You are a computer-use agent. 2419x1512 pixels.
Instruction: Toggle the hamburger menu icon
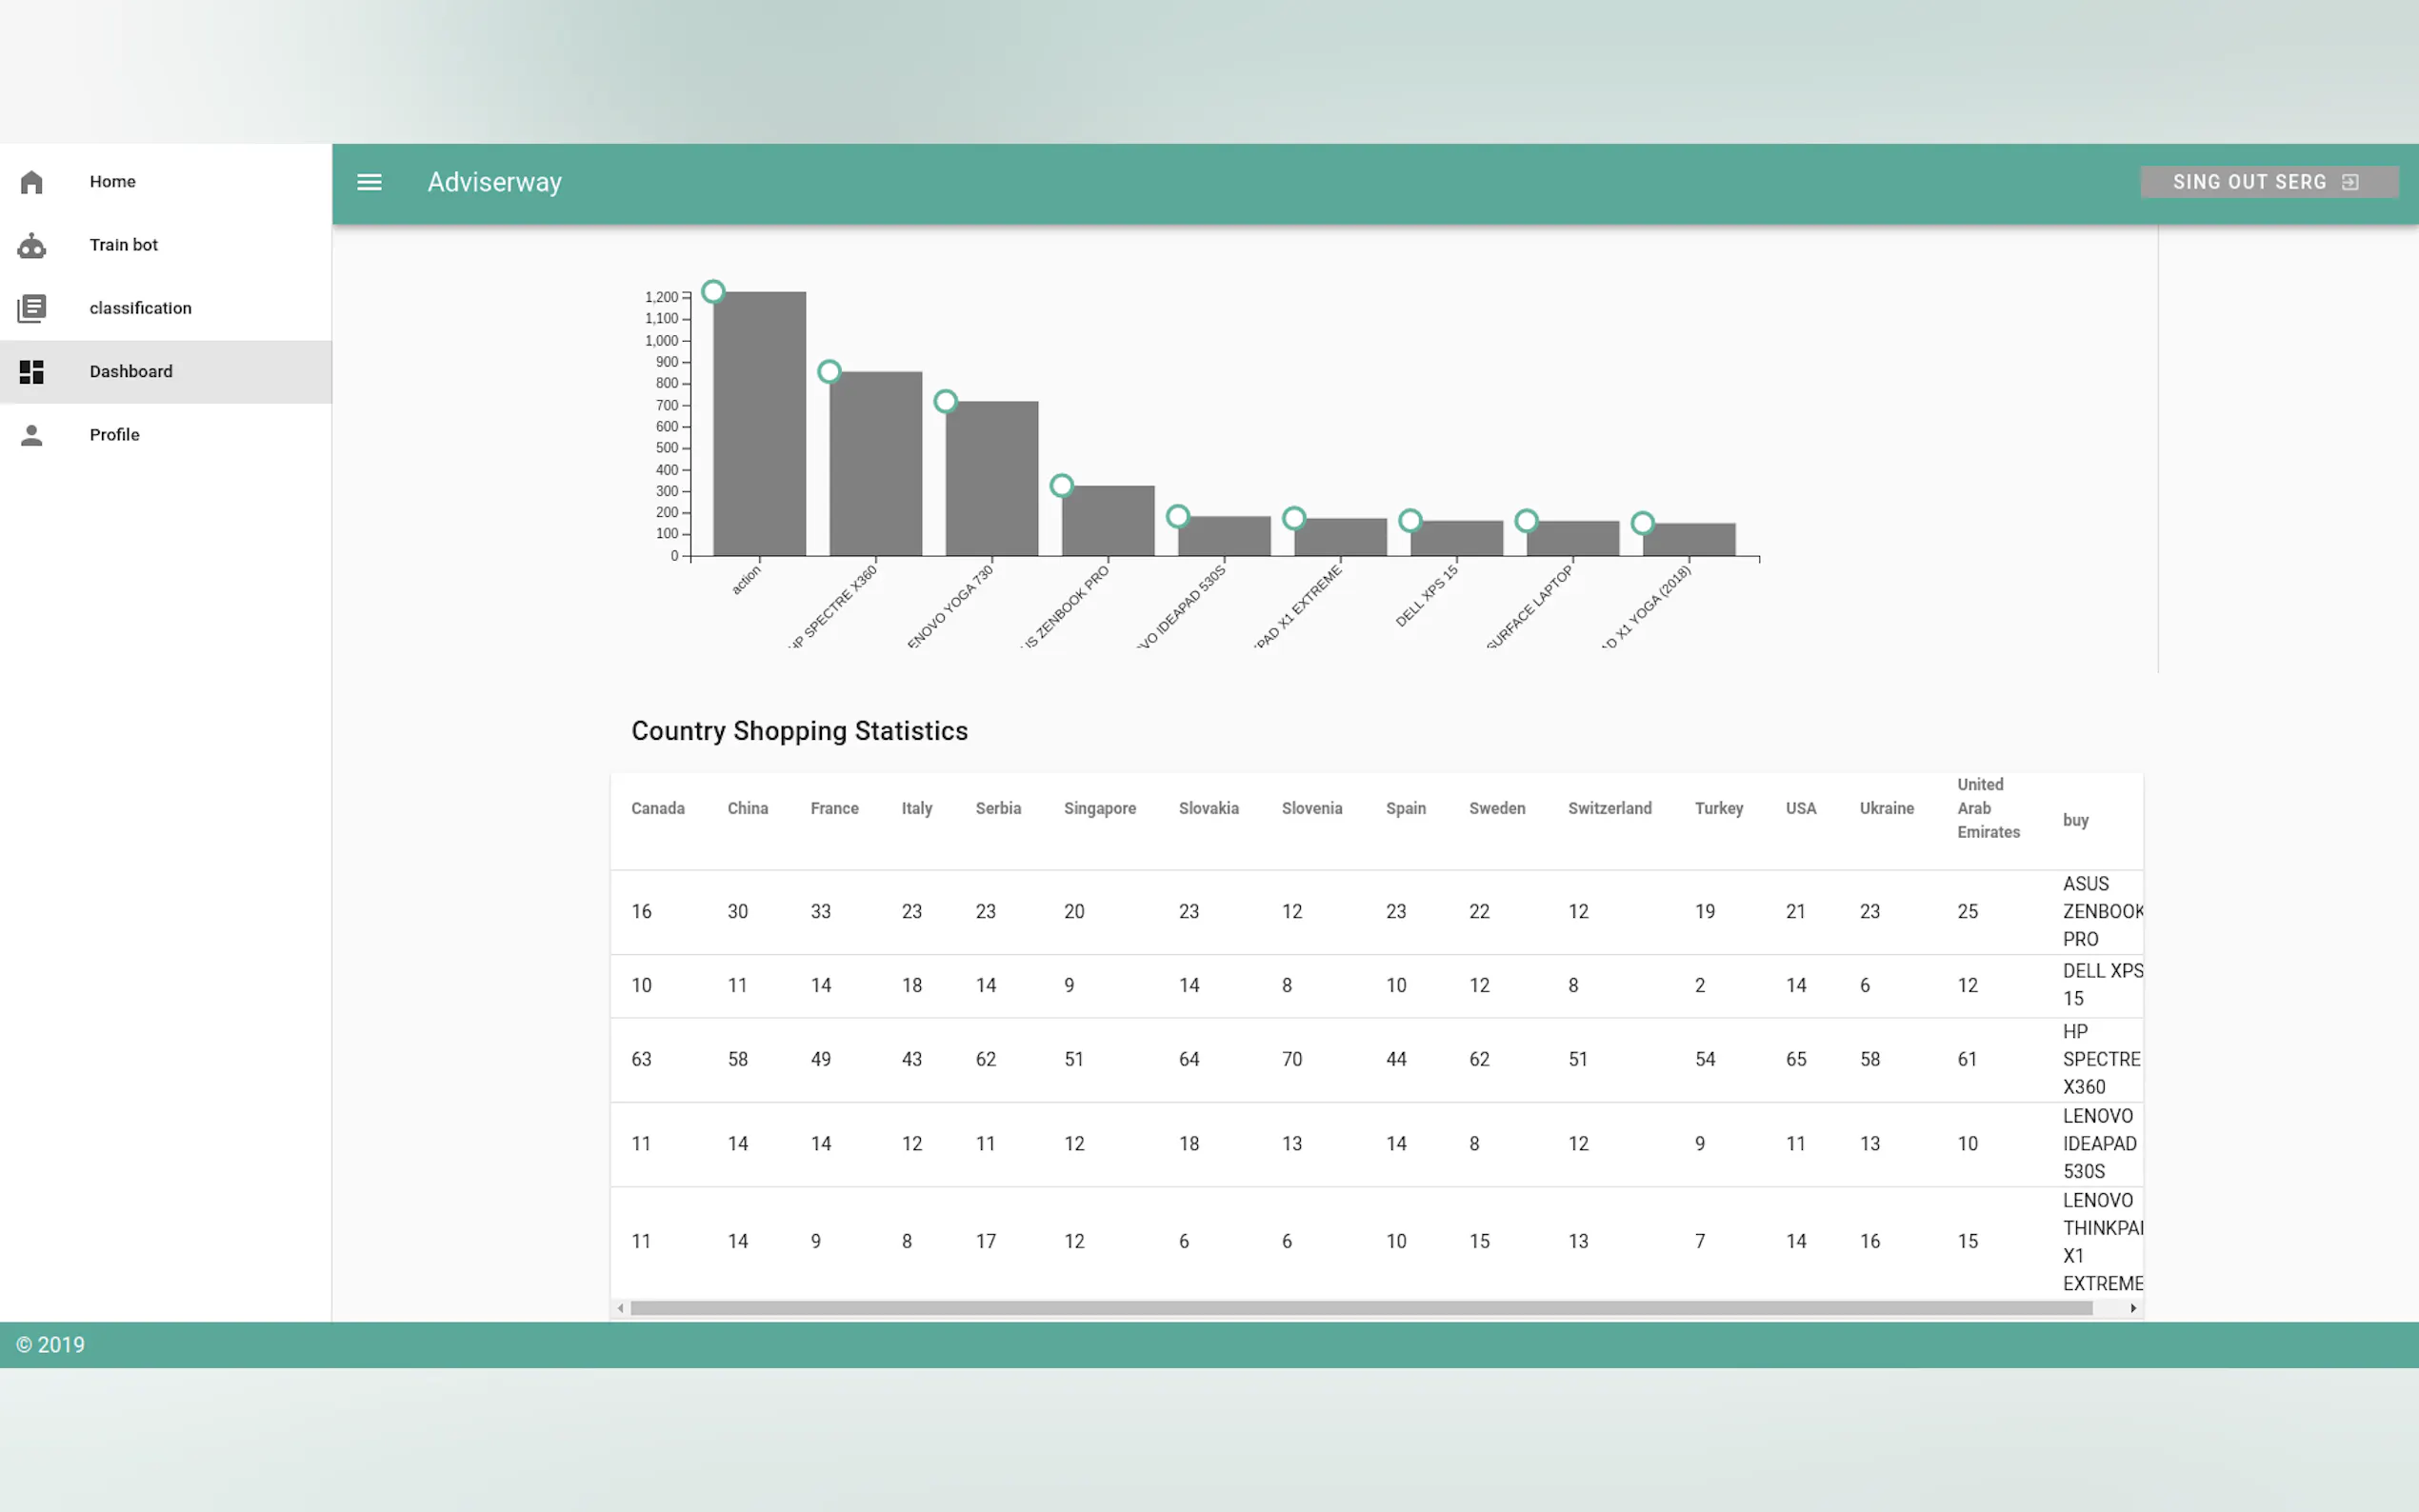pos(369,182)
